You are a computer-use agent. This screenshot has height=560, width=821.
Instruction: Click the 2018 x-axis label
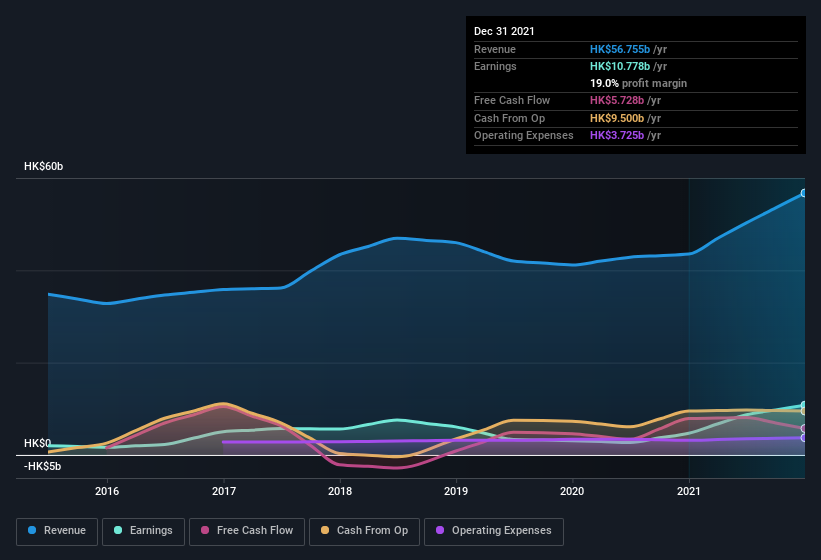point(340,491)
